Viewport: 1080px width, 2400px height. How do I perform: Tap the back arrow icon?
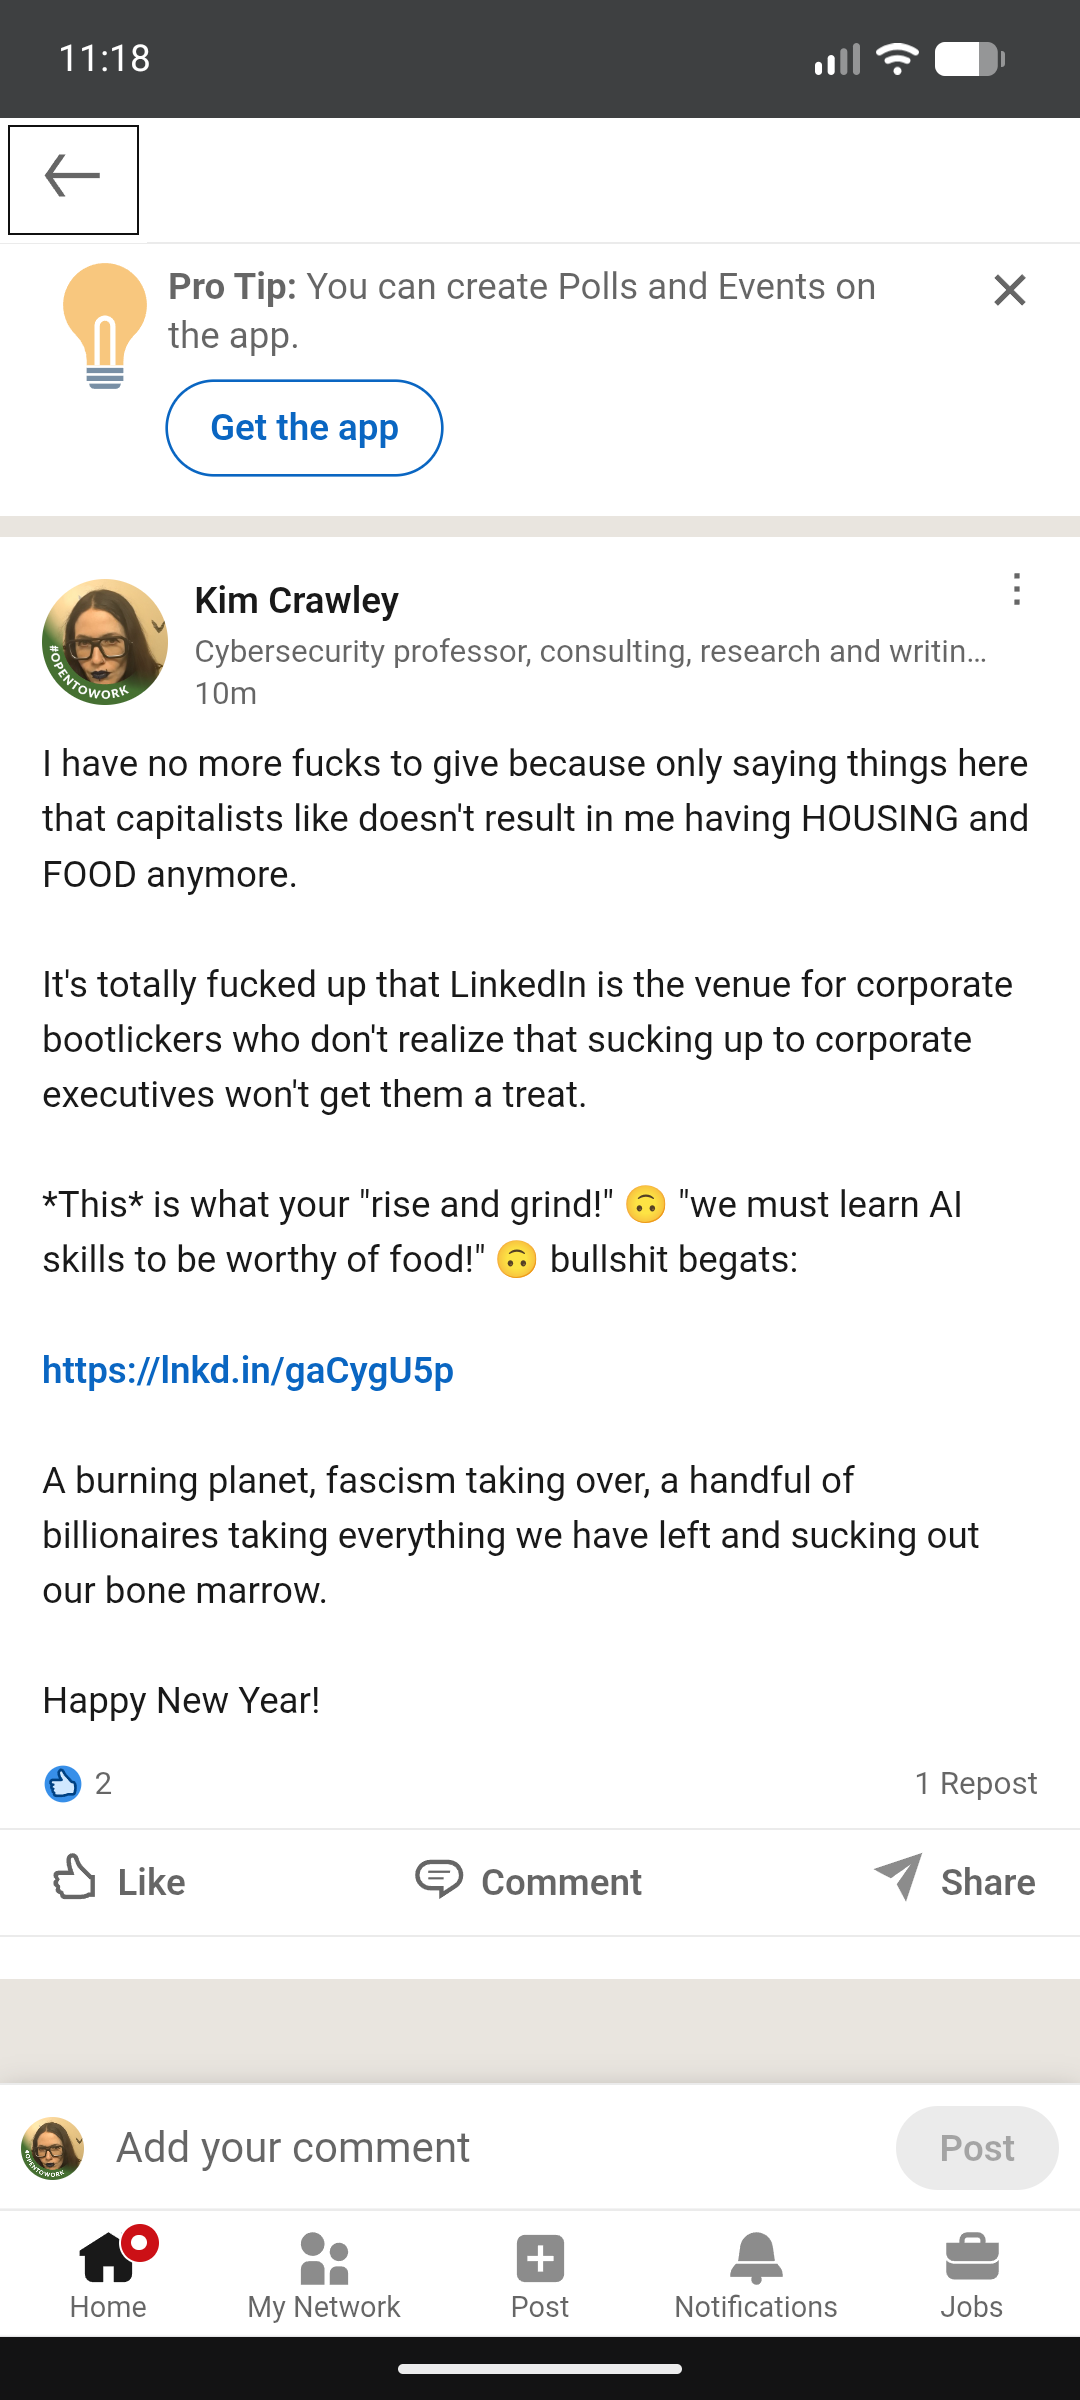tap(73, 179)
